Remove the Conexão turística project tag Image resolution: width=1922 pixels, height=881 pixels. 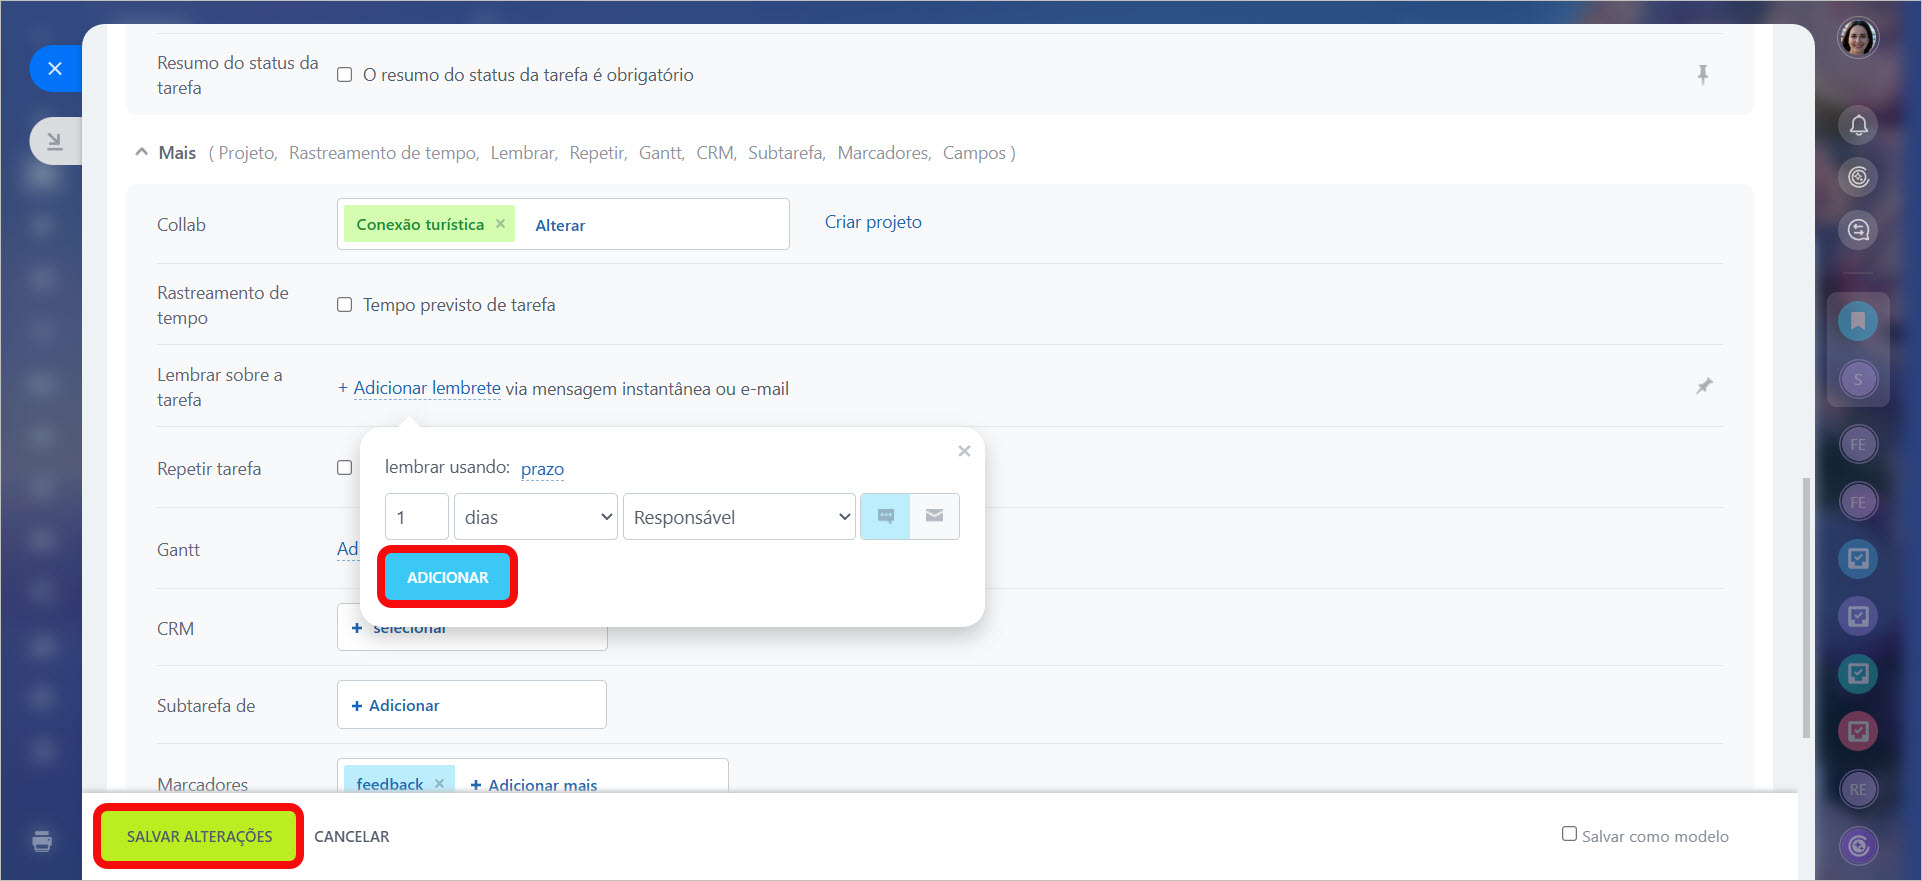pos(500,224)
